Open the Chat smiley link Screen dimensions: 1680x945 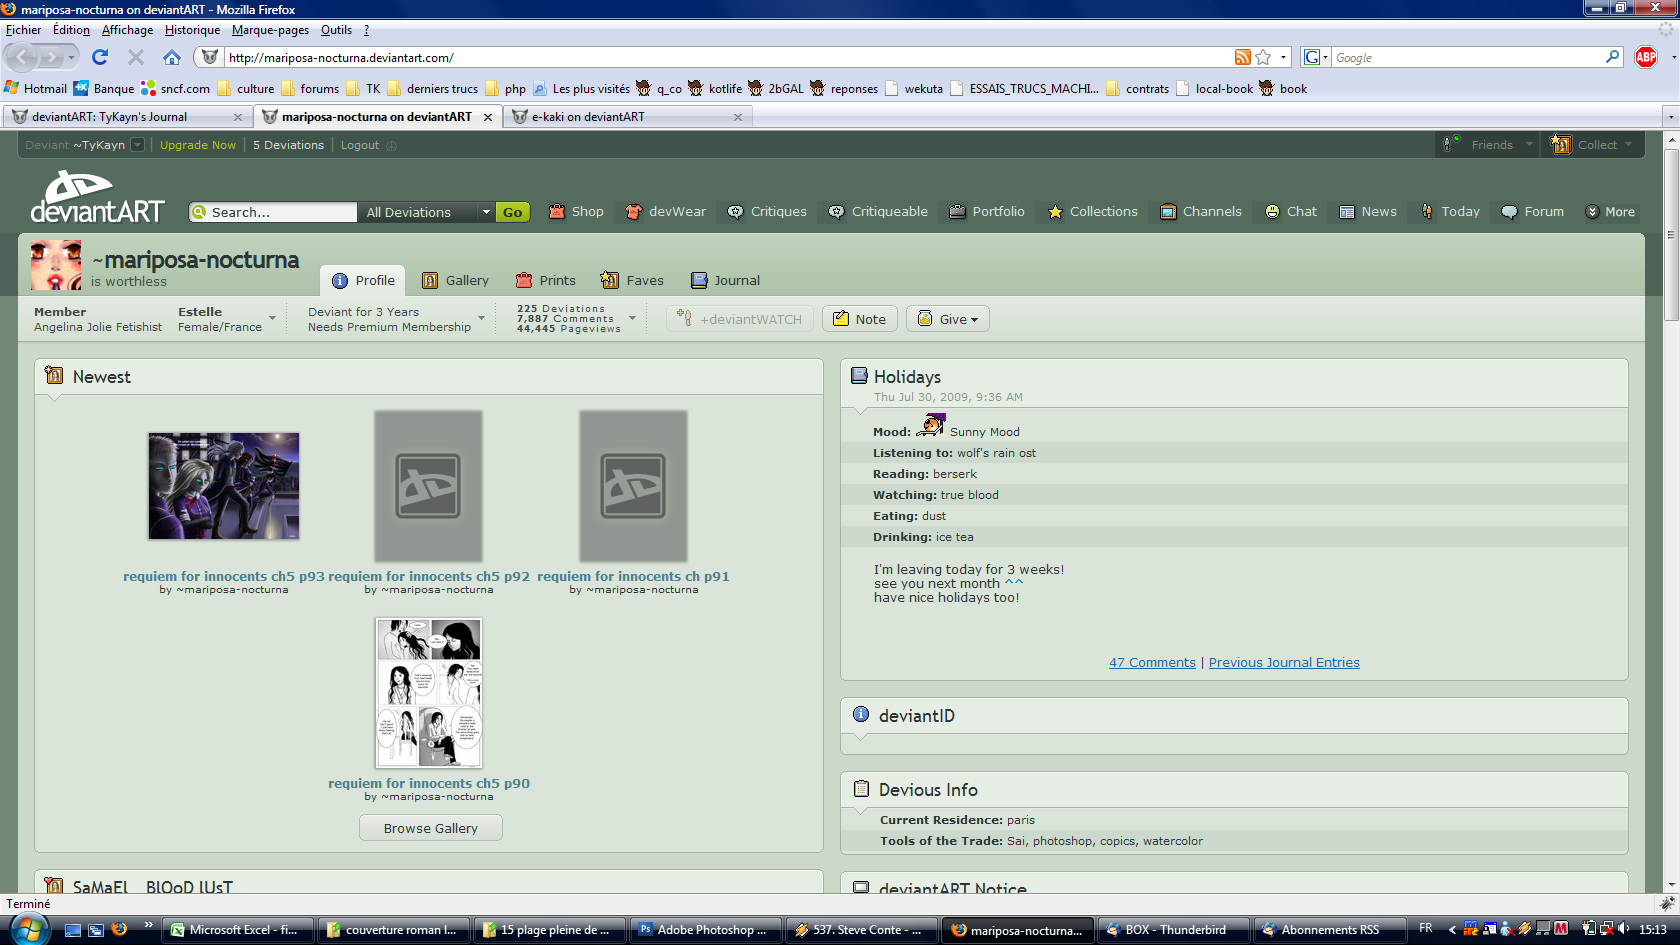click(x=1291, y=212)
